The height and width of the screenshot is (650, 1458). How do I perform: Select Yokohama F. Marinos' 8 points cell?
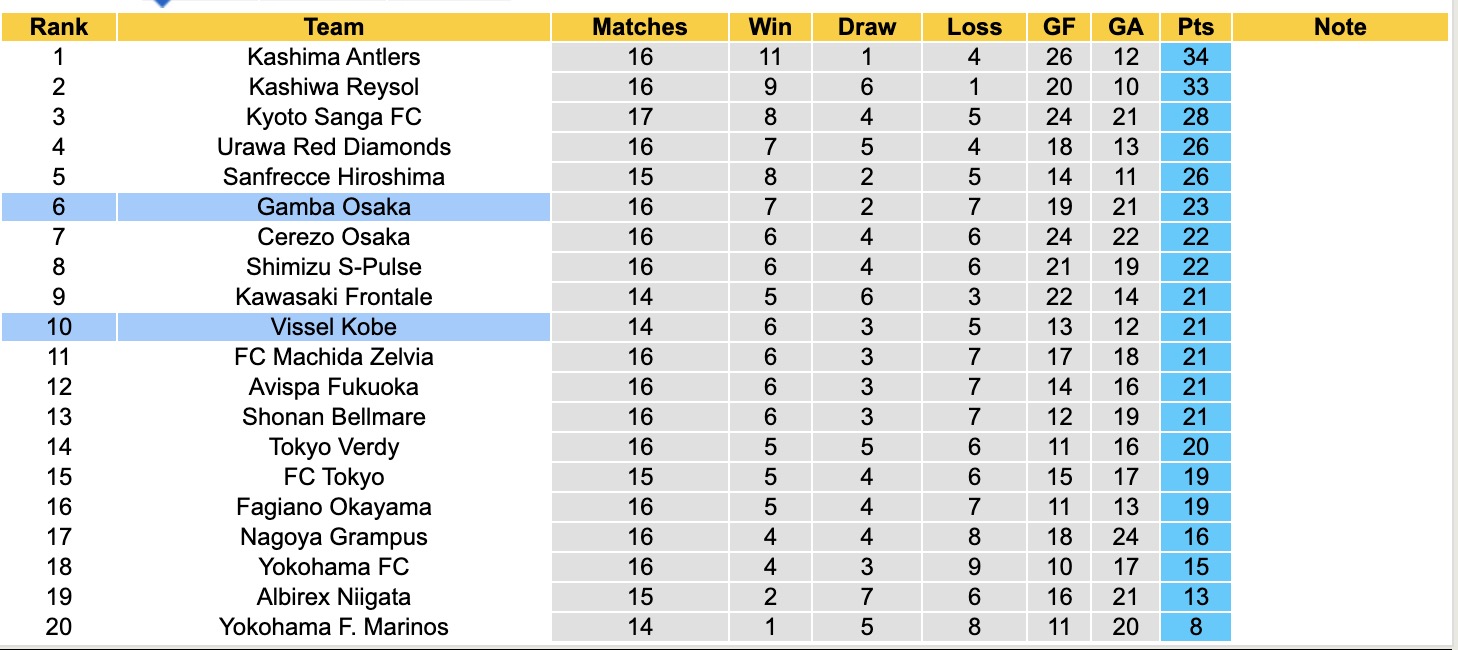1195,627
